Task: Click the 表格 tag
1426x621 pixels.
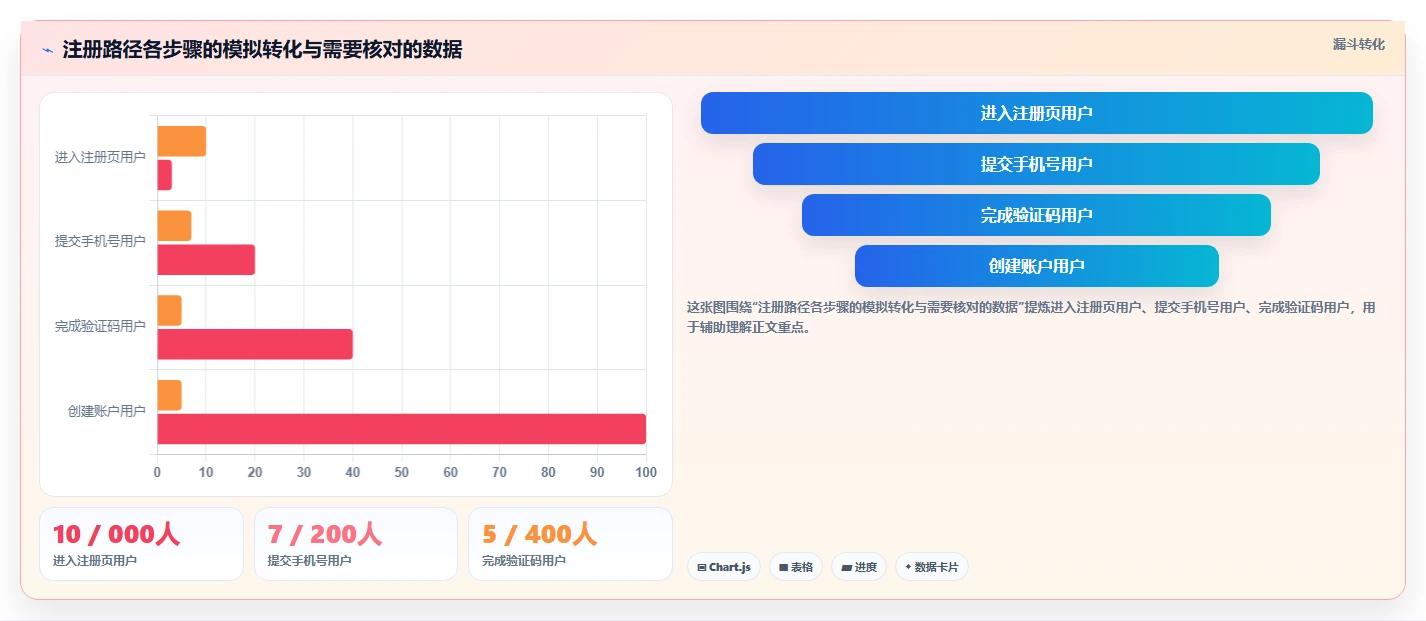Action: click(x=796, y=567)
